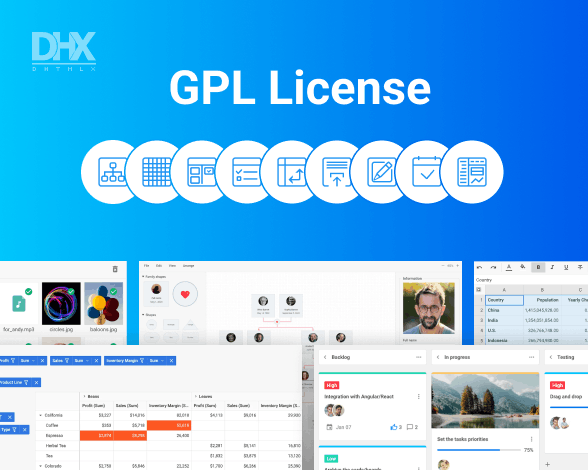
Task: Open the View menu in diagram editor
Action: [x=172, y=266]
